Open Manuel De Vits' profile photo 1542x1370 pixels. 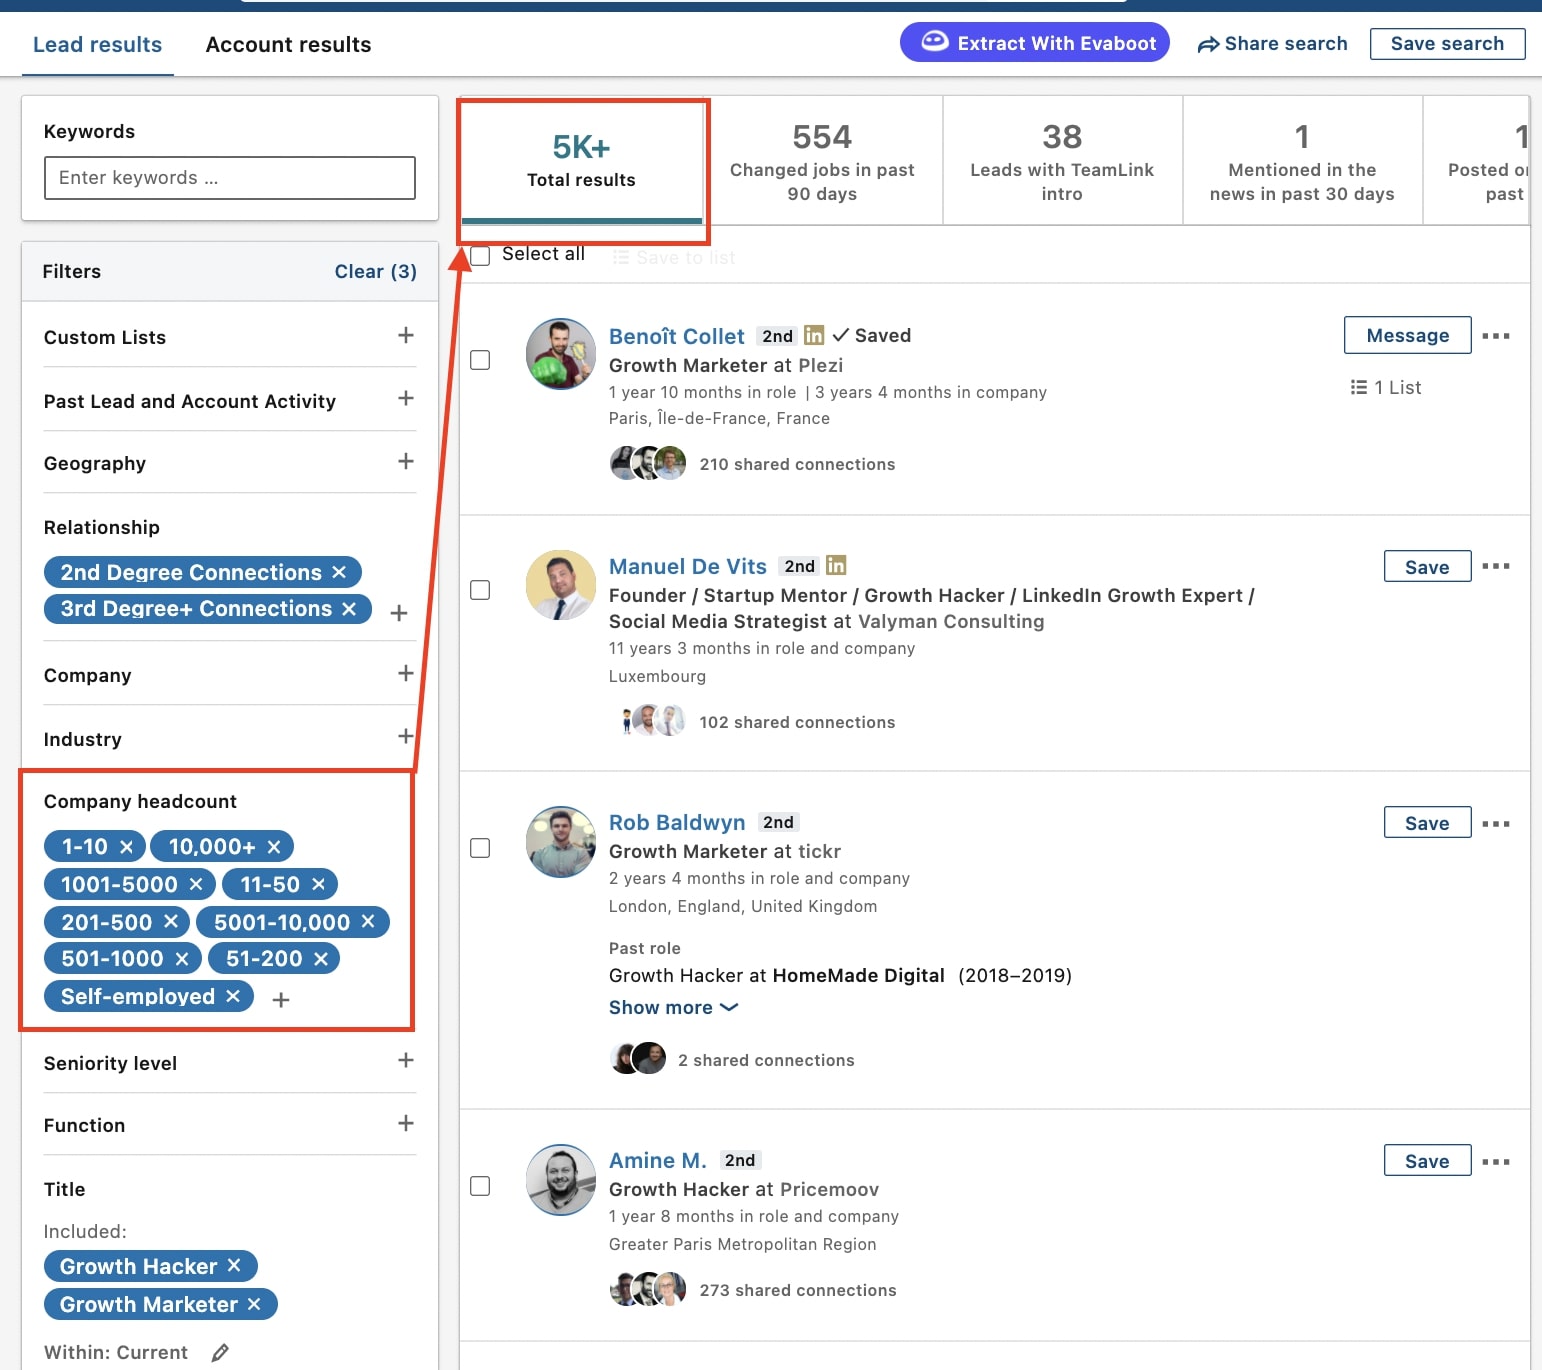tap(561, 585)
